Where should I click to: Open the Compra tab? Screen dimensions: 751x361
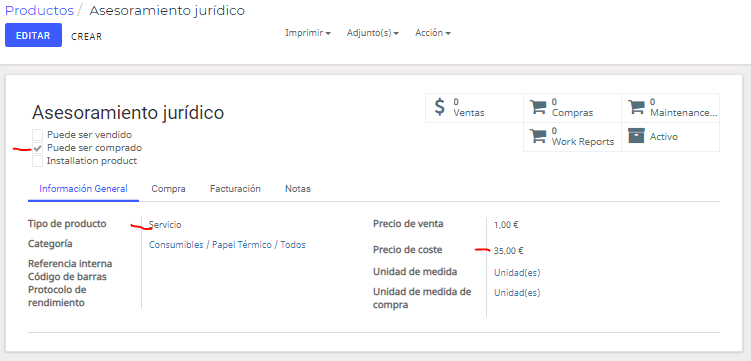(x=169, y=189)
